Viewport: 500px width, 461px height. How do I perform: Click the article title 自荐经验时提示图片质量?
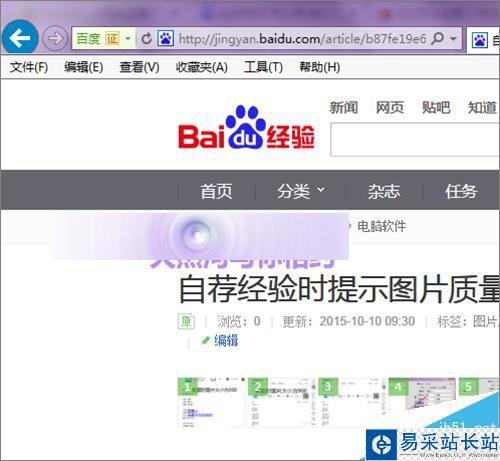tap(339, 288)
